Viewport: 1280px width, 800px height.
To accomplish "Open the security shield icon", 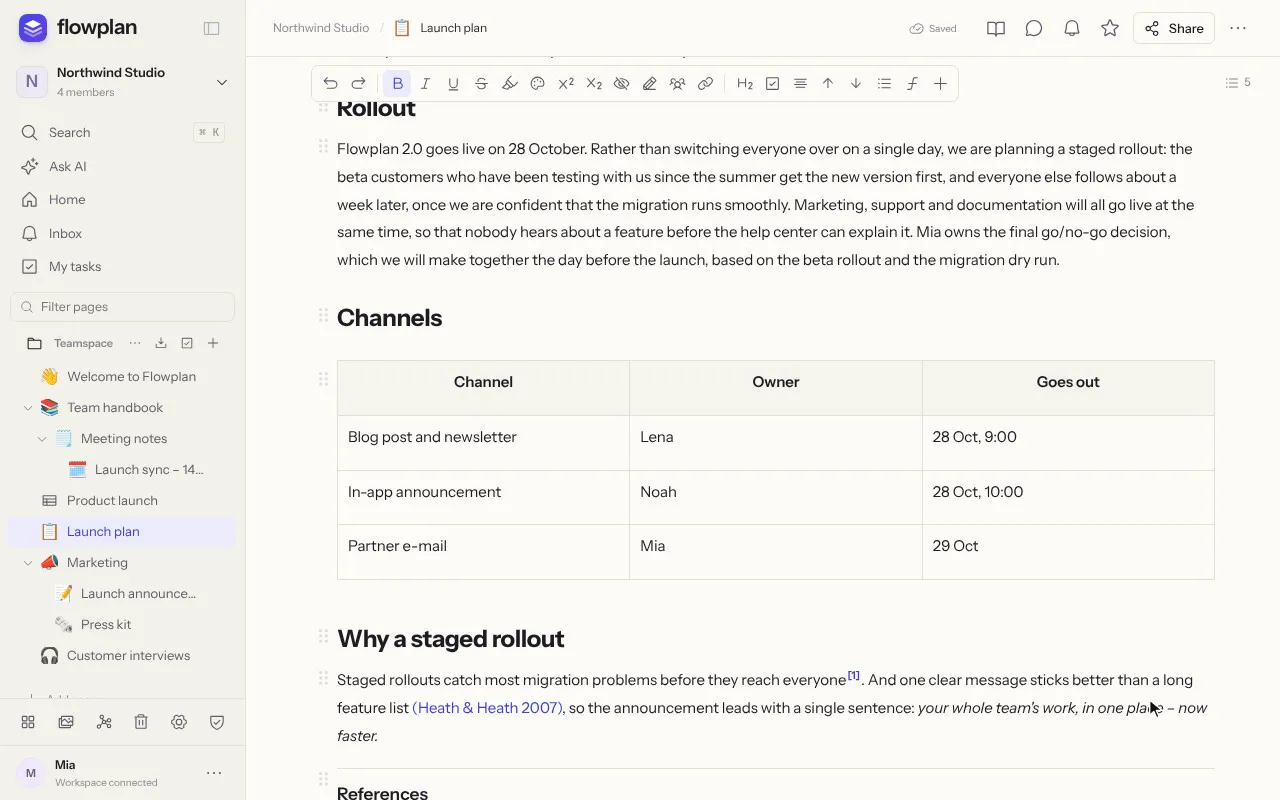I will (x=217, y=722).
